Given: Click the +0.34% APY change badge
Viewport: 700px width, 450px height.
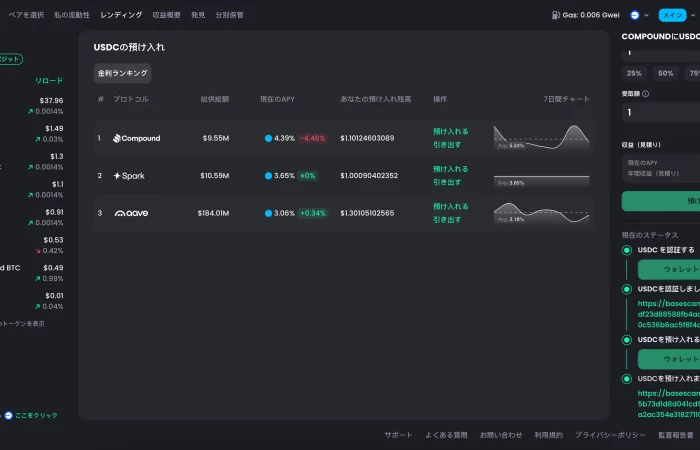Looking at the screenshot, I should coord(312,213).
